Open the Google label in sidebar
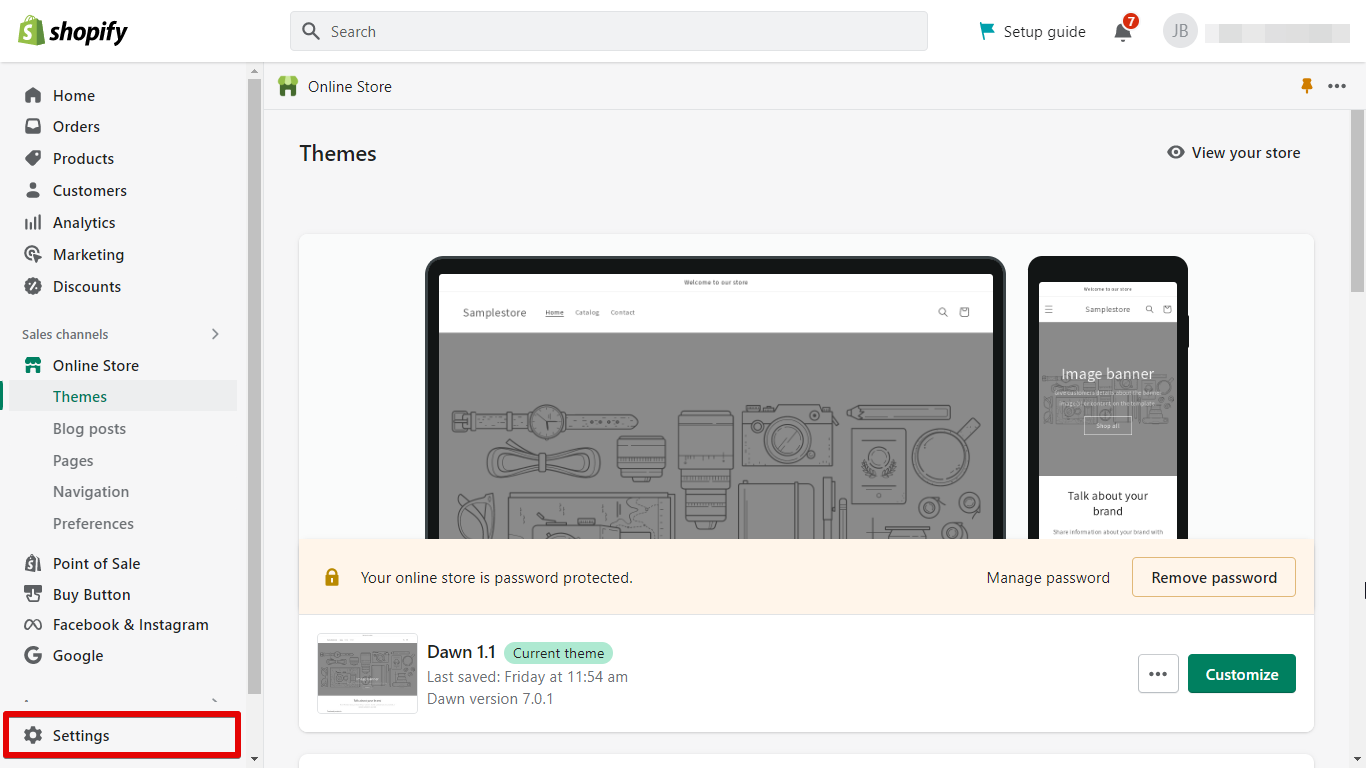This screenshot has height=768, width=1366. (x=78, y=656)
